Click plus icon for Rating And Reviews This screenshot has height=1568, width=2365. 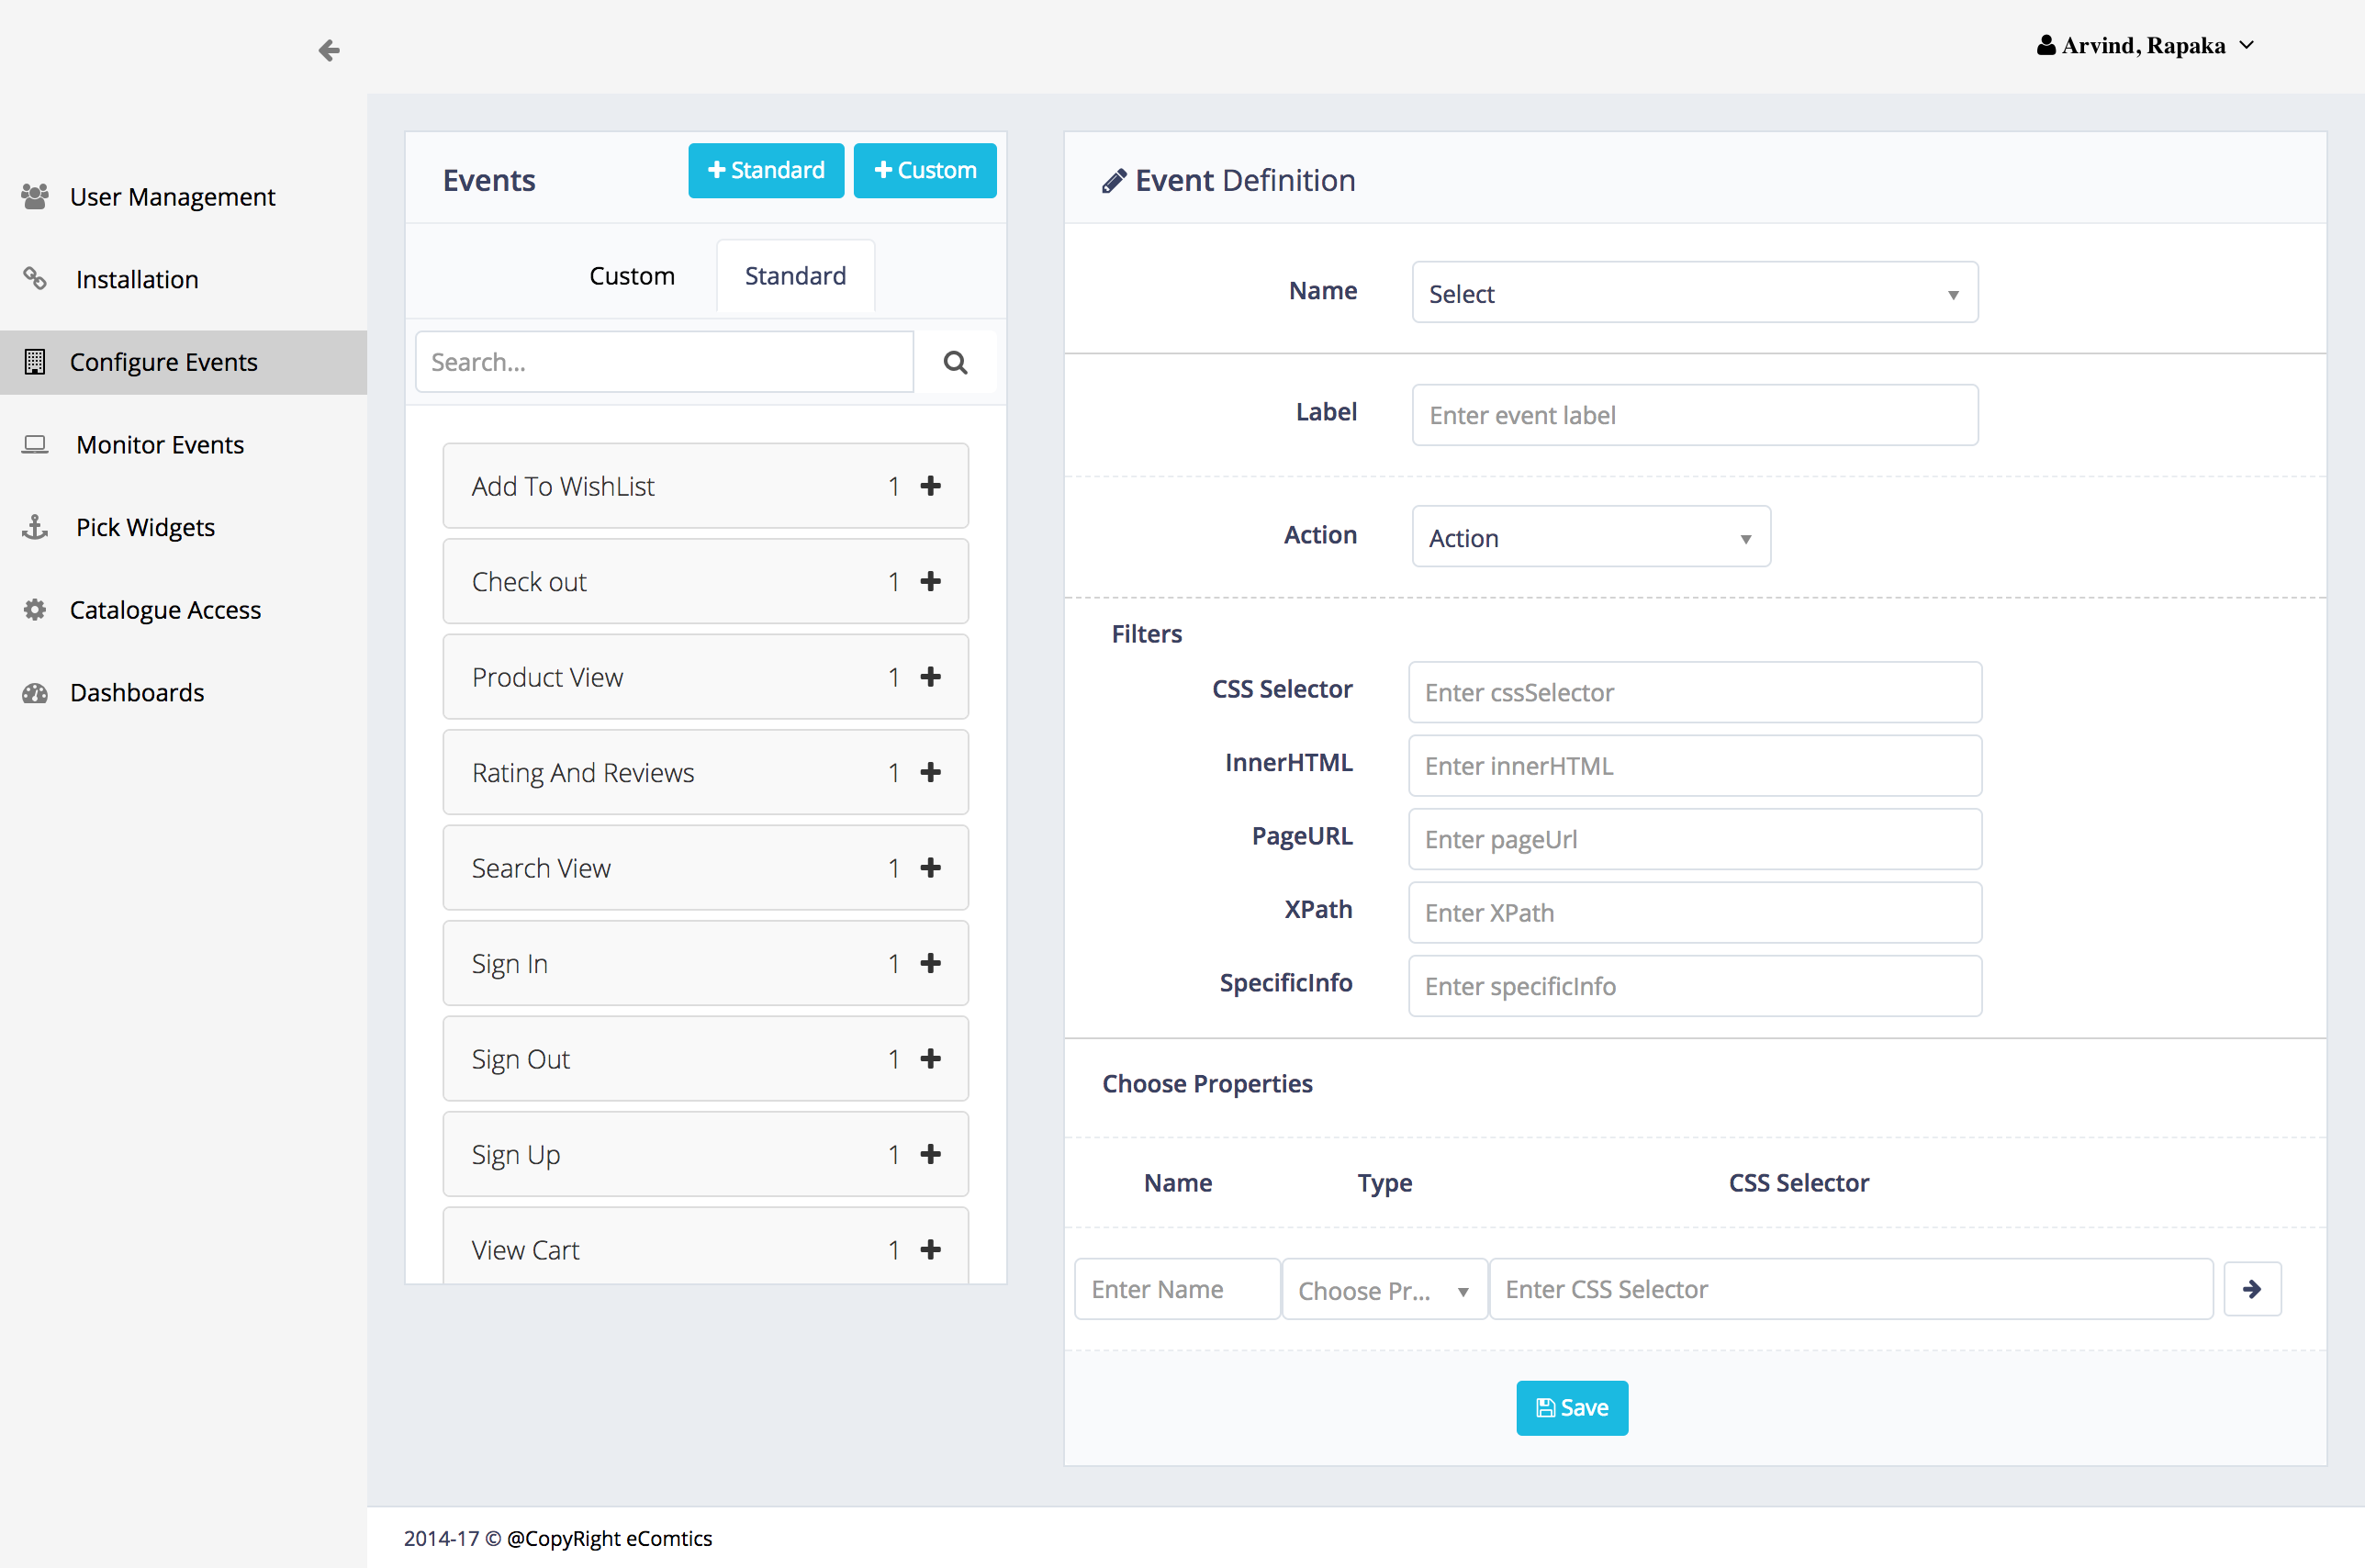click(x=931, y=772)
